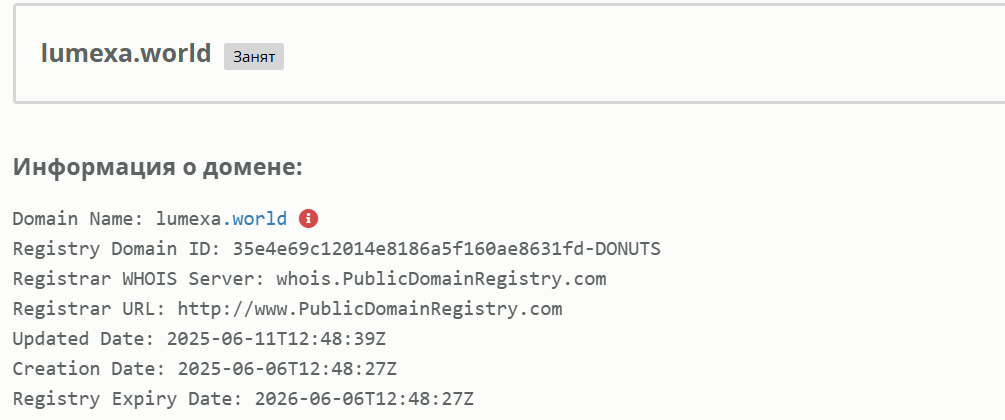Click the Registry Expiry Date line
The width and height of the screenshot is (1005, 420).
[x=243, y=399]
